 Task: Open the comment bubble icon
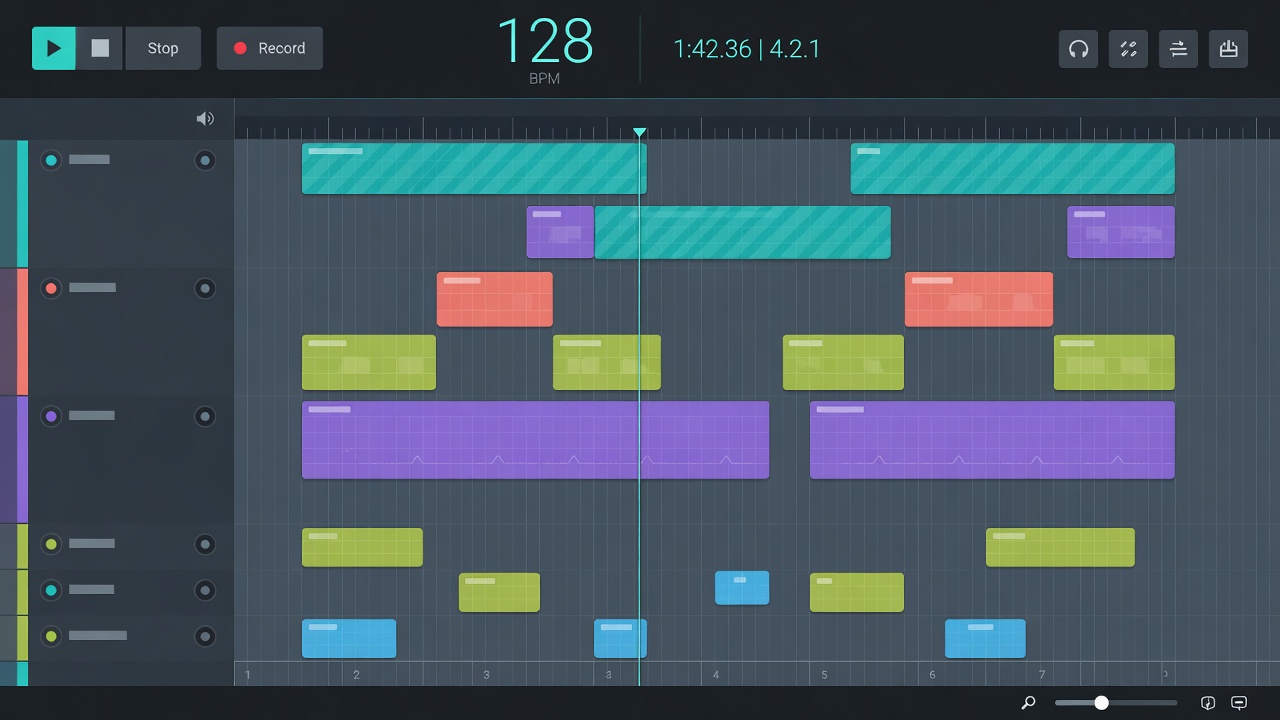(x=1239, y=703)
